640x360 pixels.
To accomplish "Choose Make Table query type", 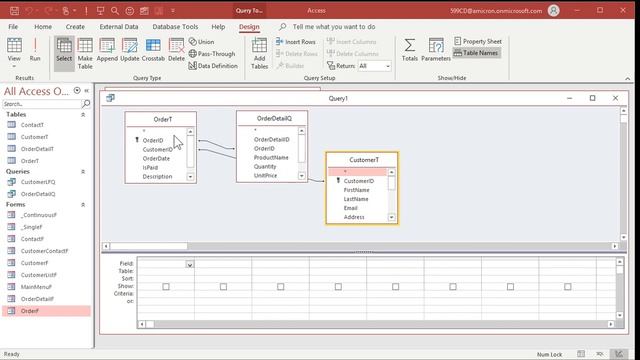I will click(85, 53).
